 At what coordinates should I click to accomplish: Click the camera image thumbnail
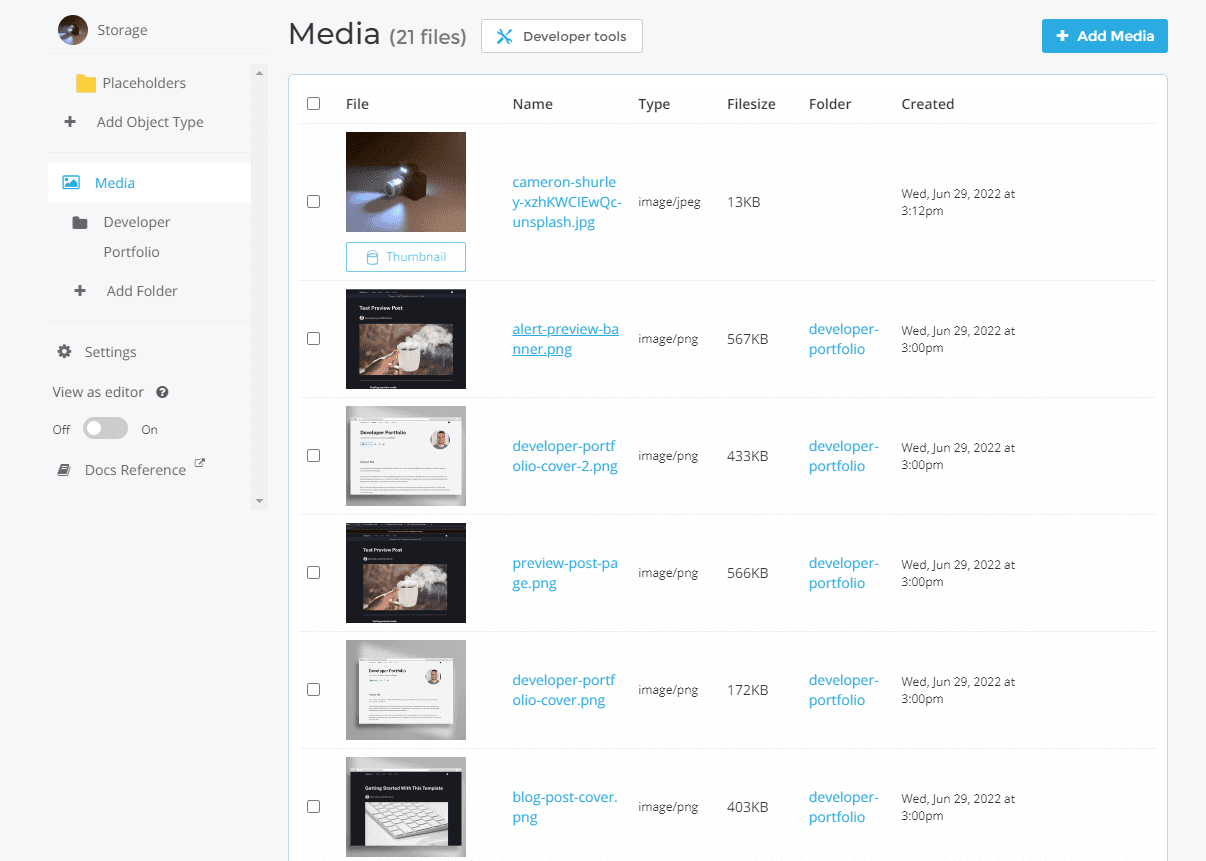pos(406,182)
